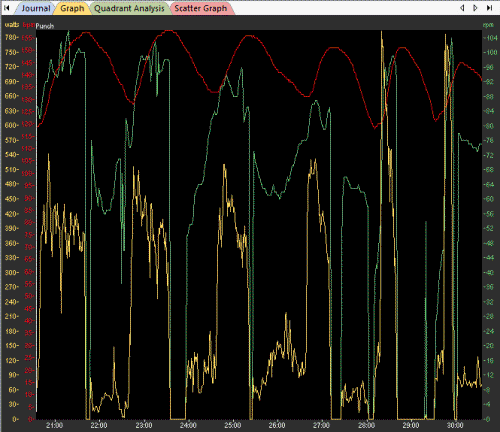Click the red bpm axis label
Image resolution: width=500 pixels, height=432 pixels.
29,25
